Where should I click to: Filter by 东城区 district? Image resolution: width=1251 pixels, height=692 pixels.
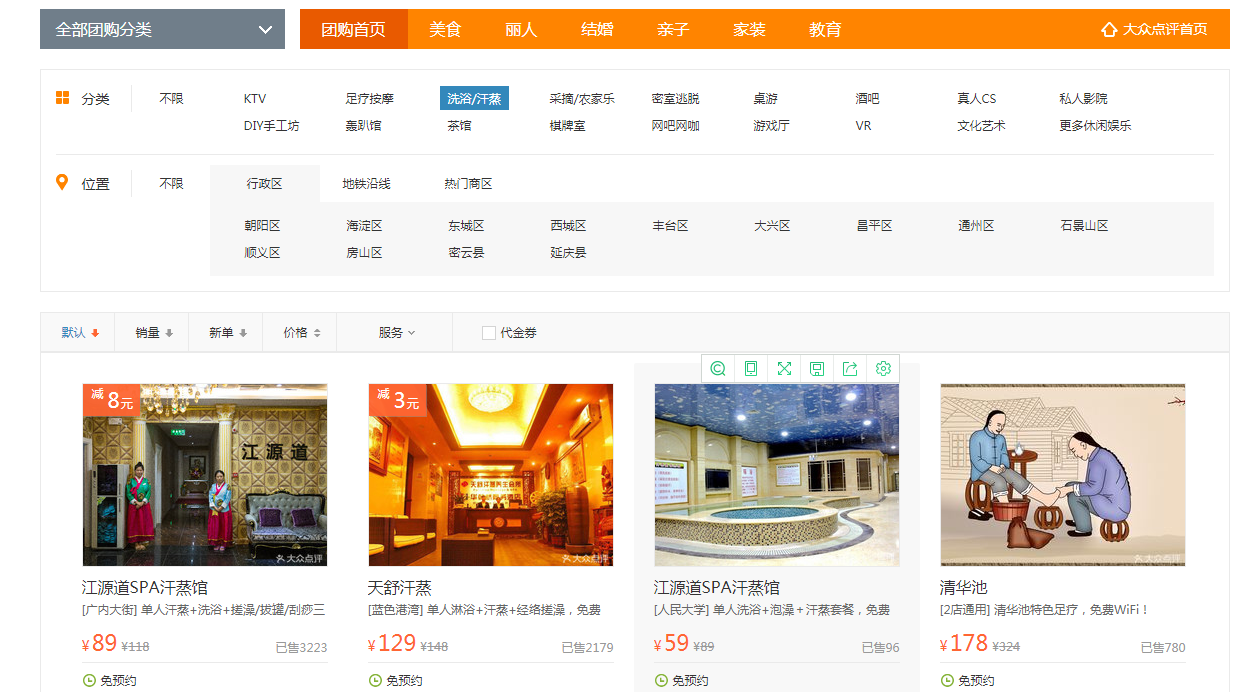[466, 226]
